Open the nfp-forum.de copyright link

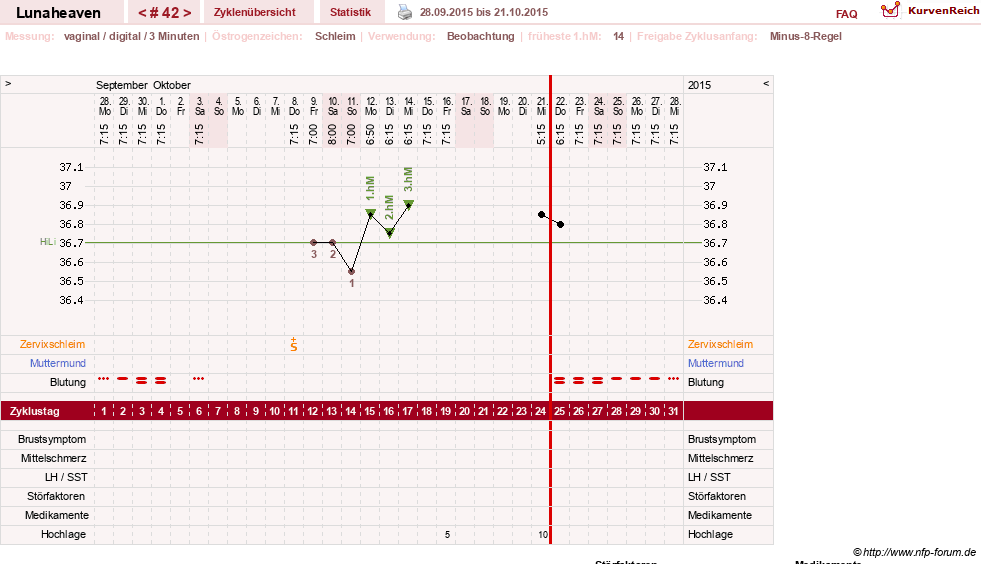pyautogui.click(x=915, y=552)
